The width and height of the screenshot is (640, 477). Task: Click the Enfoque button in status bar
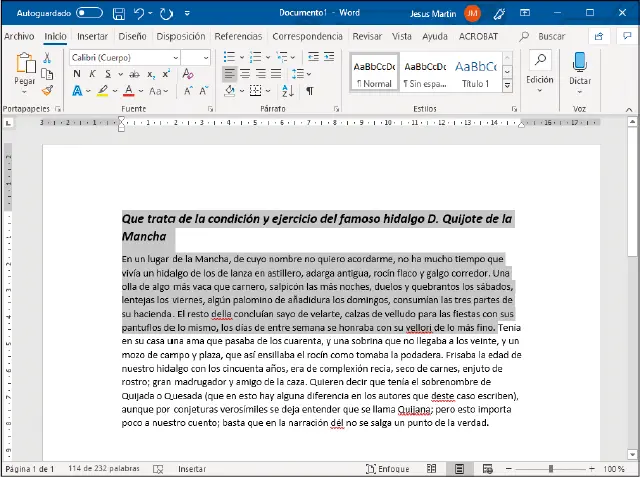tap(388, 468)
